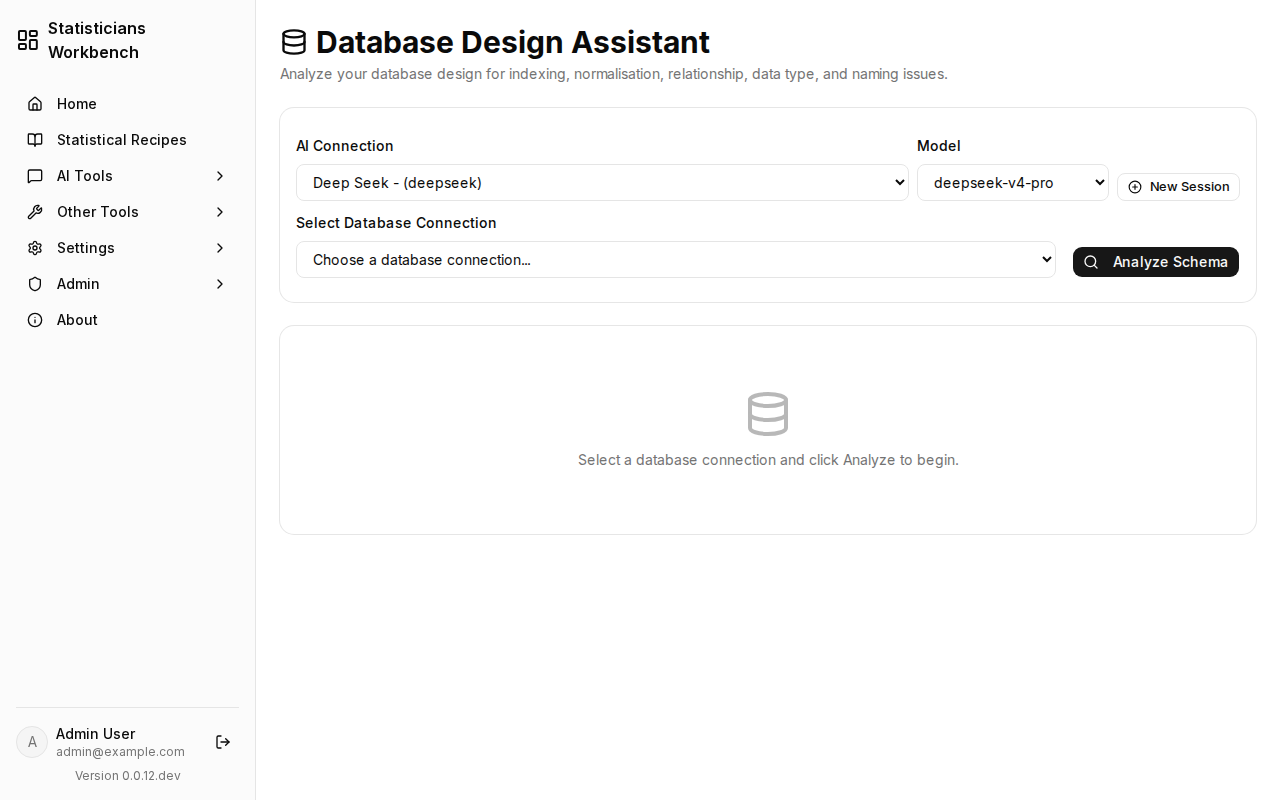The image size is (1280, 800).
Task: Click the Database Design Assistant heading
Action: [513, 42]
